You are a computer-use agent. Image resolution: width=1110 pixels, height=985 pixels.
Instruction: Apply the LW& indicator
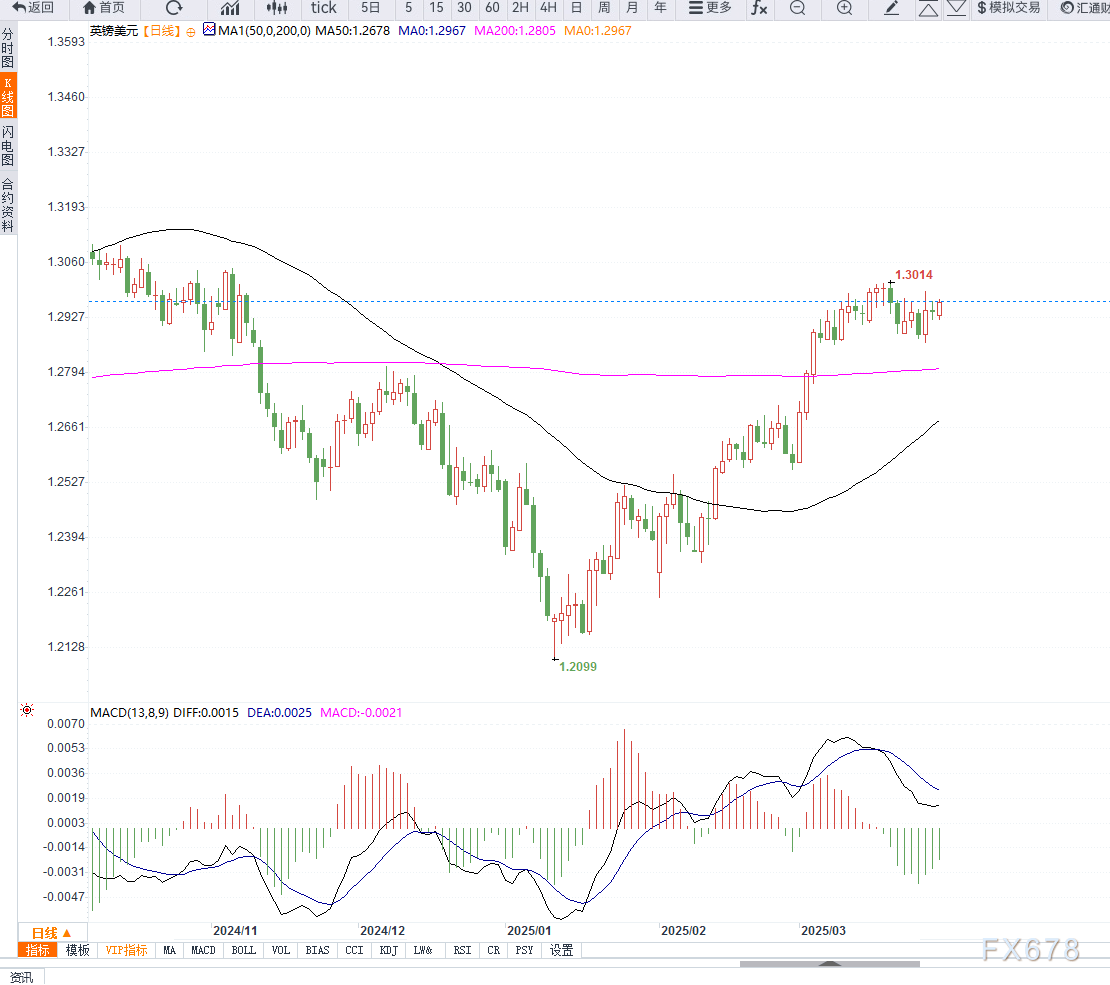click(x=423, y=950)
